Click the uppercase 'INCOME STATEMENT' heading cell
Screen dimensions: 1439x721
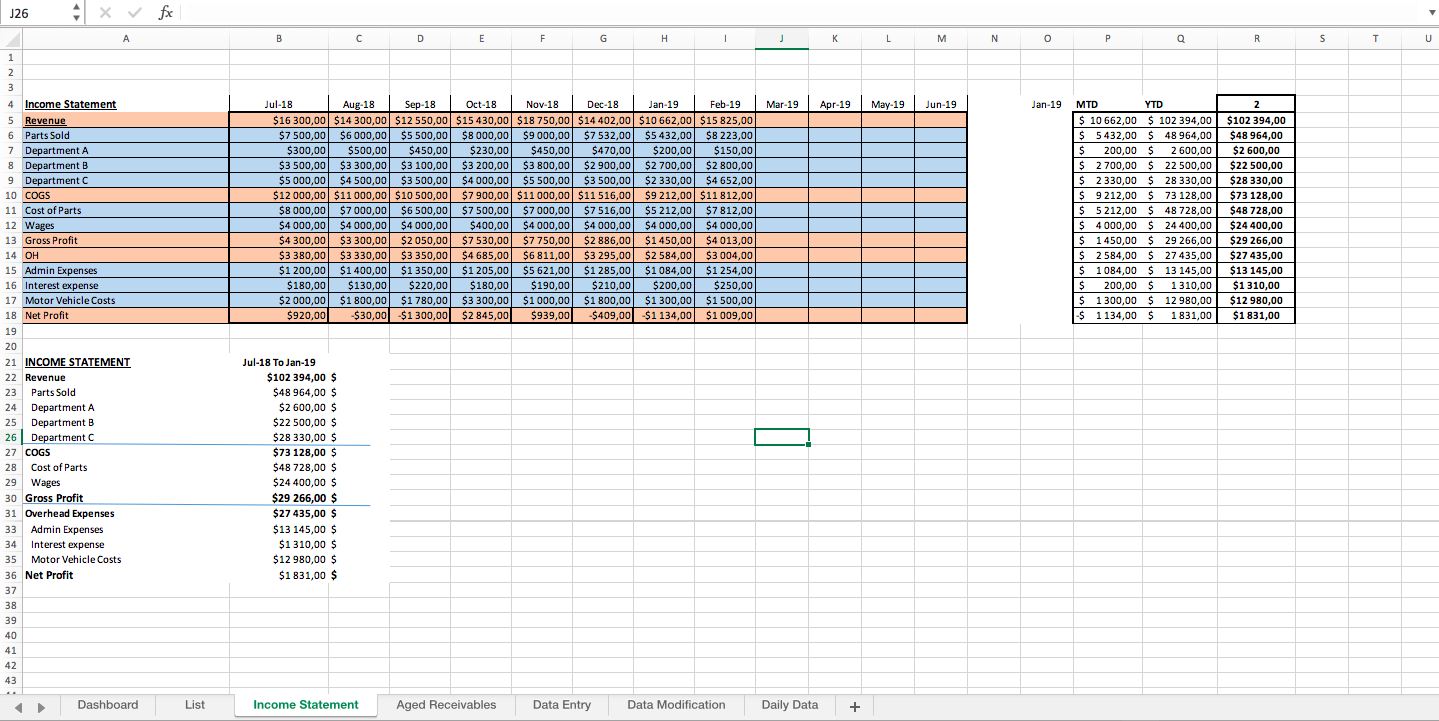click(126, 362)
